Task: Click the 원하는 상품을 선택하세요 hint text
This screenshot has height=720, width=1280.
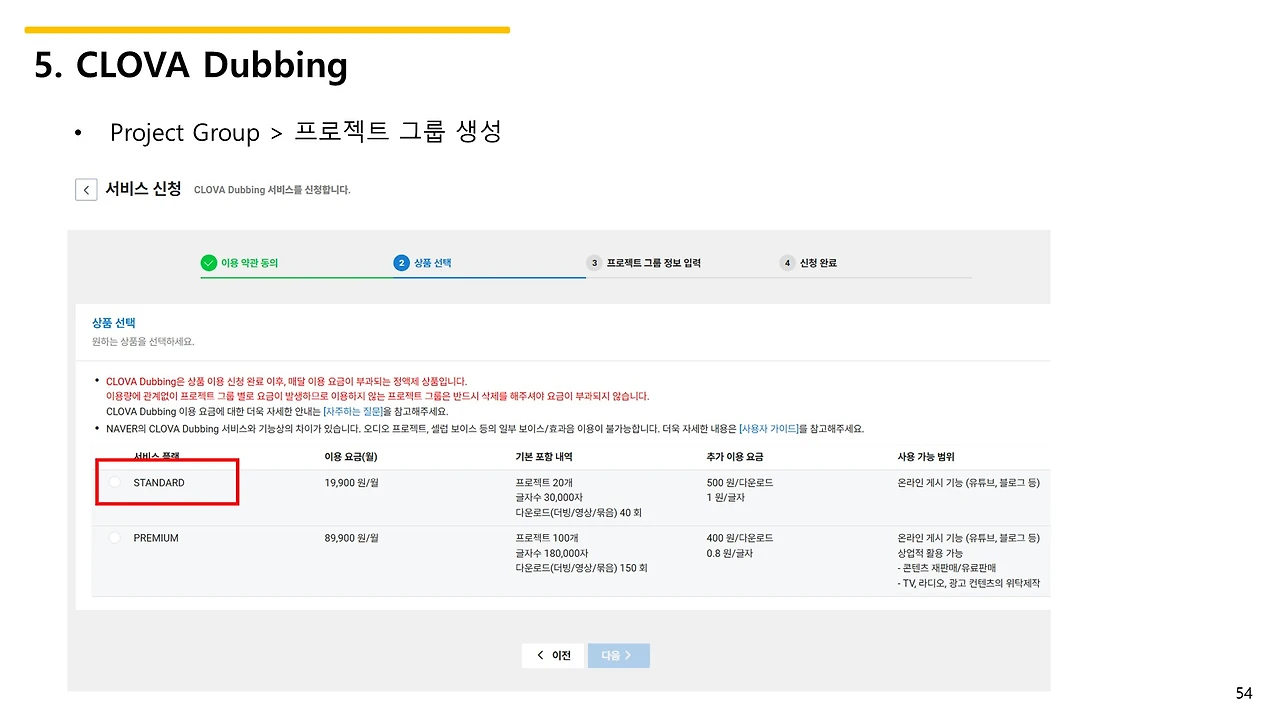Action: click(143, 341)
